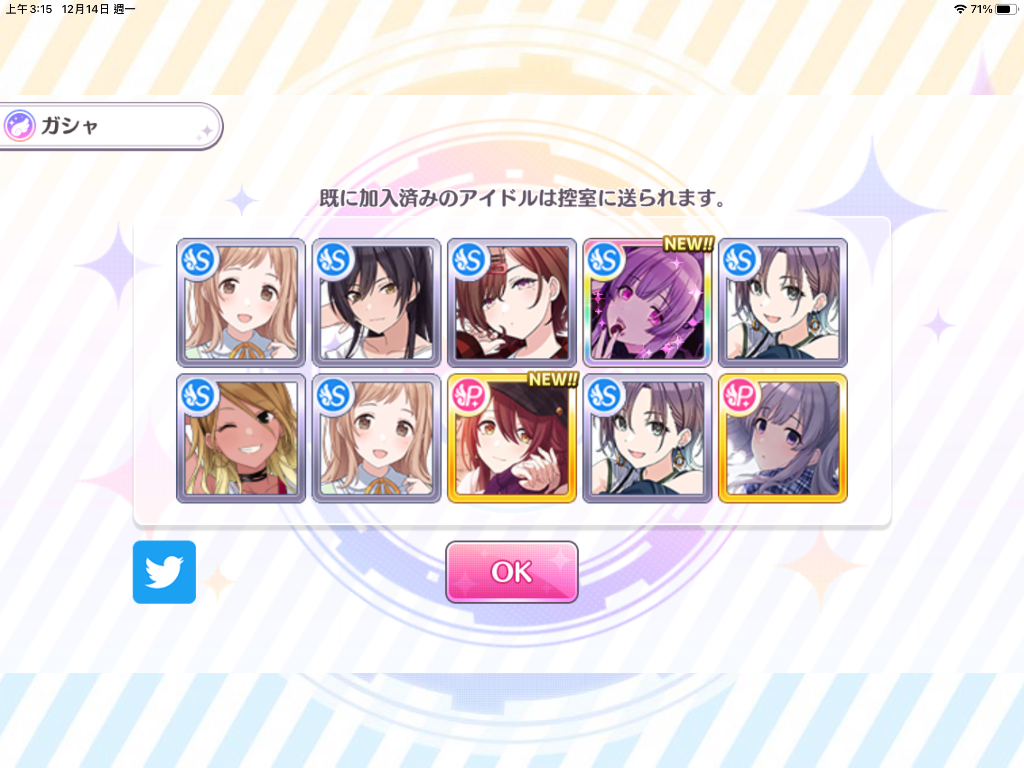Select the NEW purple-haired idol card
Viewport: 1024px width, 768px height.
tap(647, 302)
